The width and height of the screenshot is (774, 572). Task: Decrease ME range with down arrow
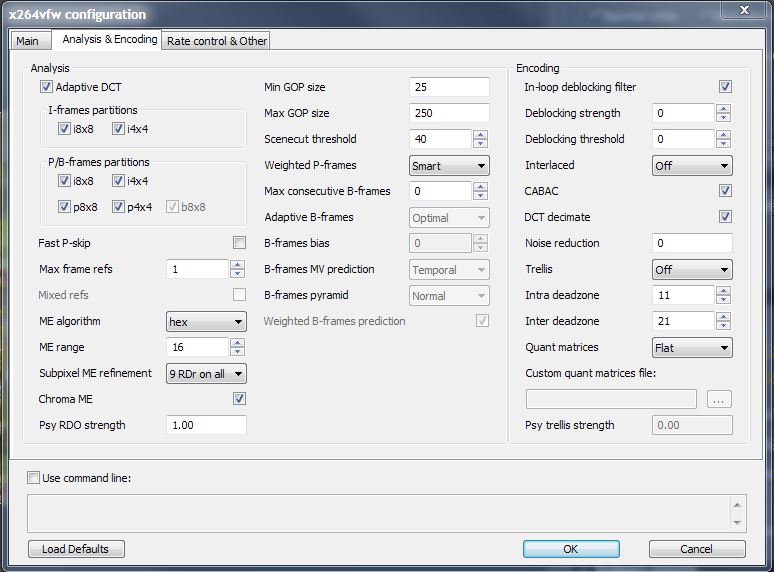(x=237, y=352)
